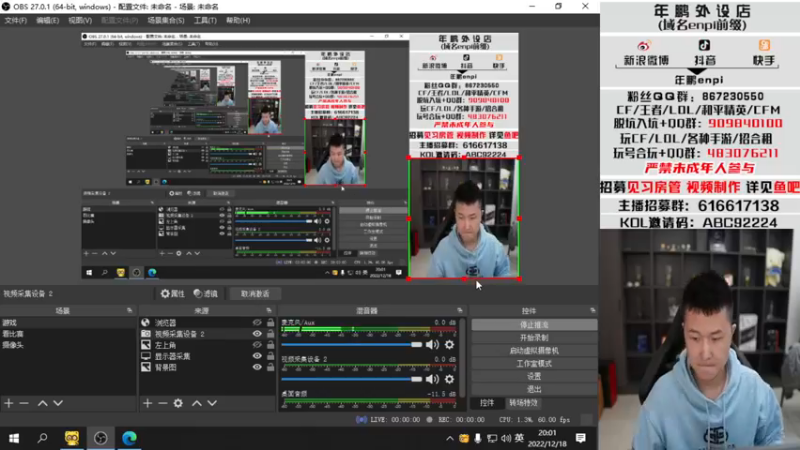Mute 视频采集设备 2 audio via speaker icon
Viewport: 800px width, 450px height.
432,379
